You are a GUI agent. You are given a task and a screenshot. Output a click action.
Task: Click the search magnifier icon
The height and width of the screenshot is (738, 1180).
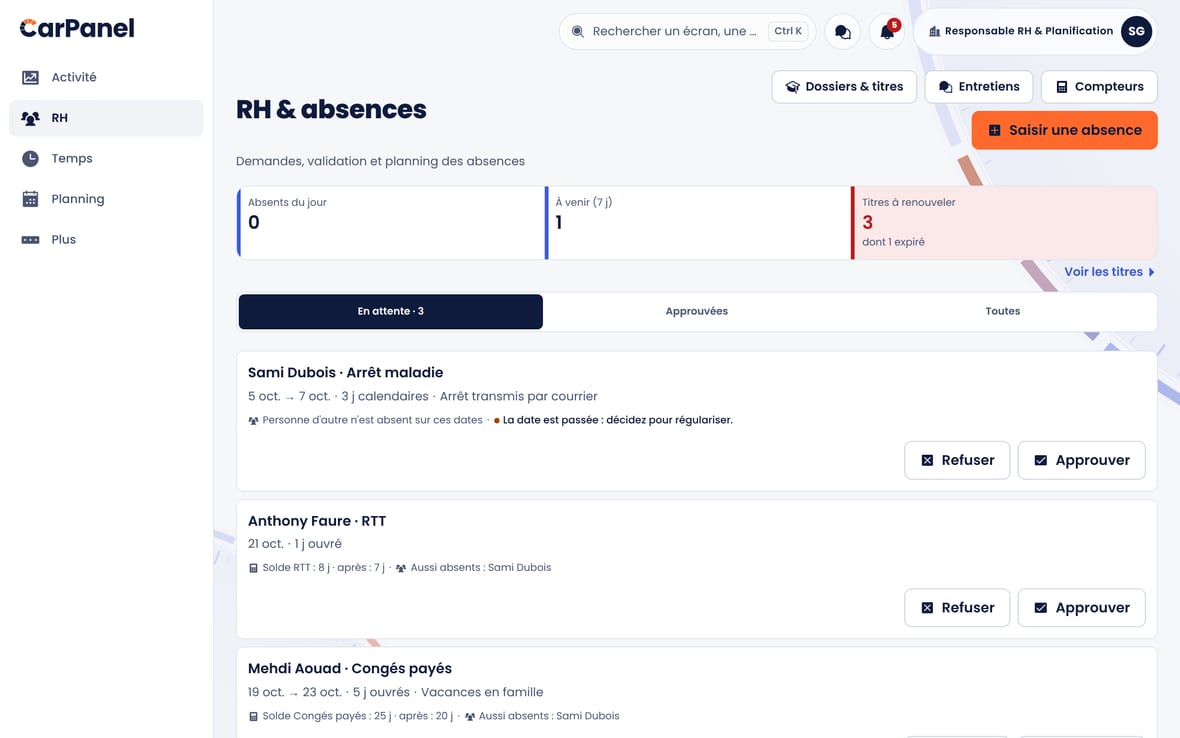(577, 32)
